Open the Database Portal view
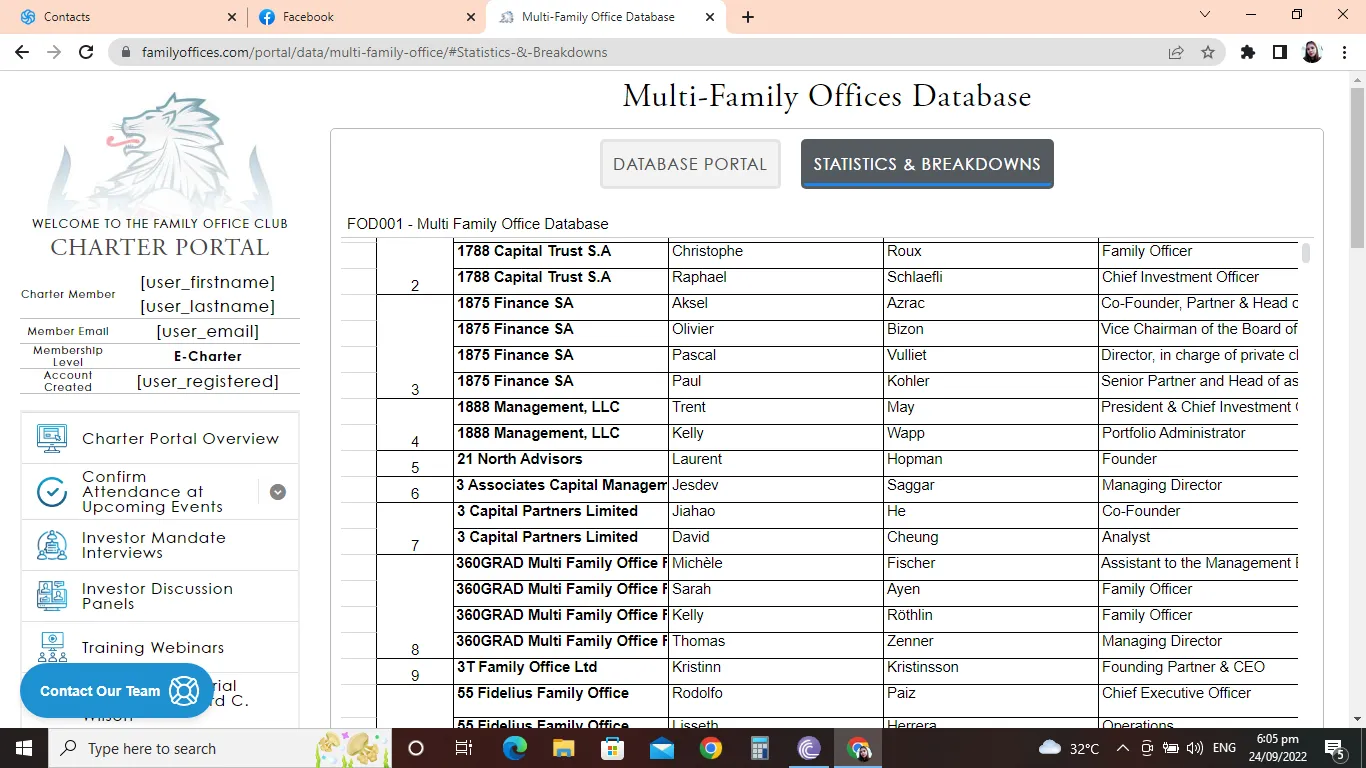 (690, 164)
